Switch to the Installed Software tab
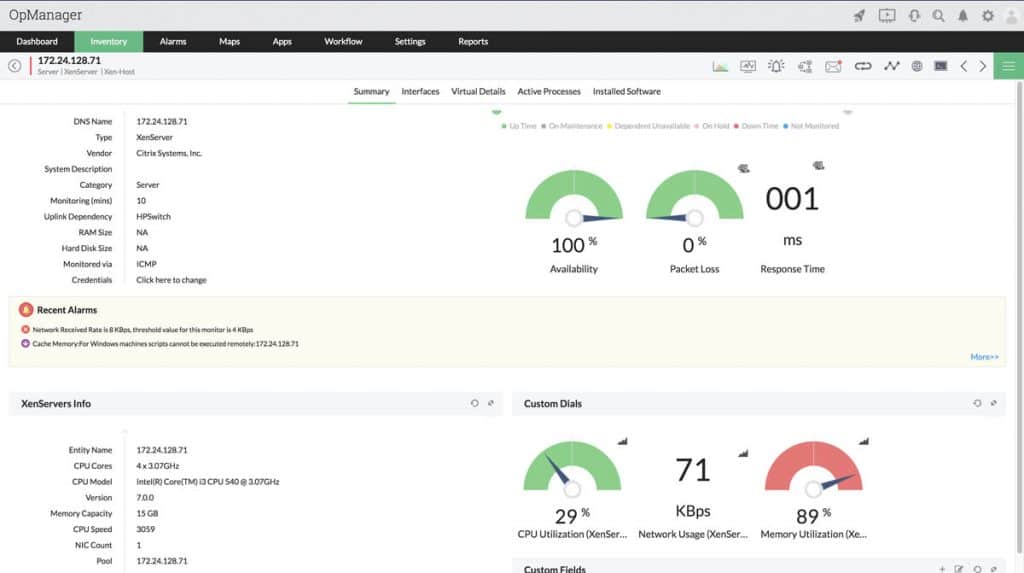 tap(626, 91)
